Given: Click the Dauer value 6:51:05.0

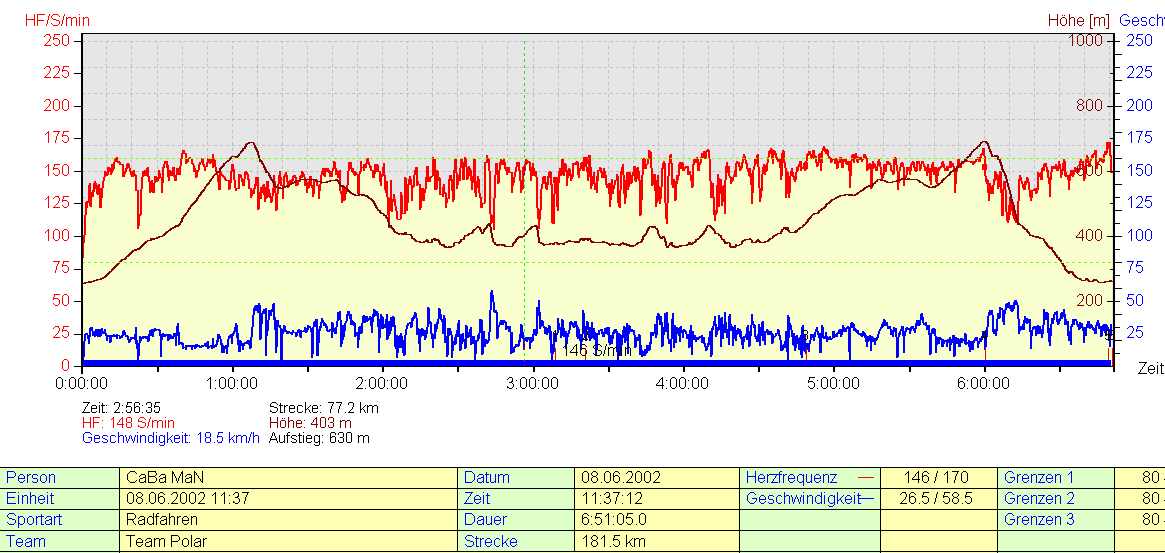Looking at the screenshot, I should click(x=614, y=520).
